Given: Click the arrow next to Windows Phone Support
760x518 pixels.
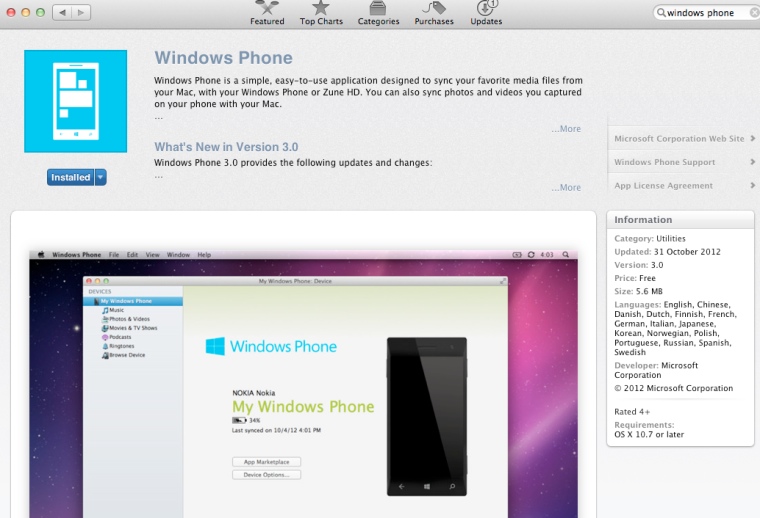Looking at the screenshot, I should pyautogui.click(x=753, y=162).
